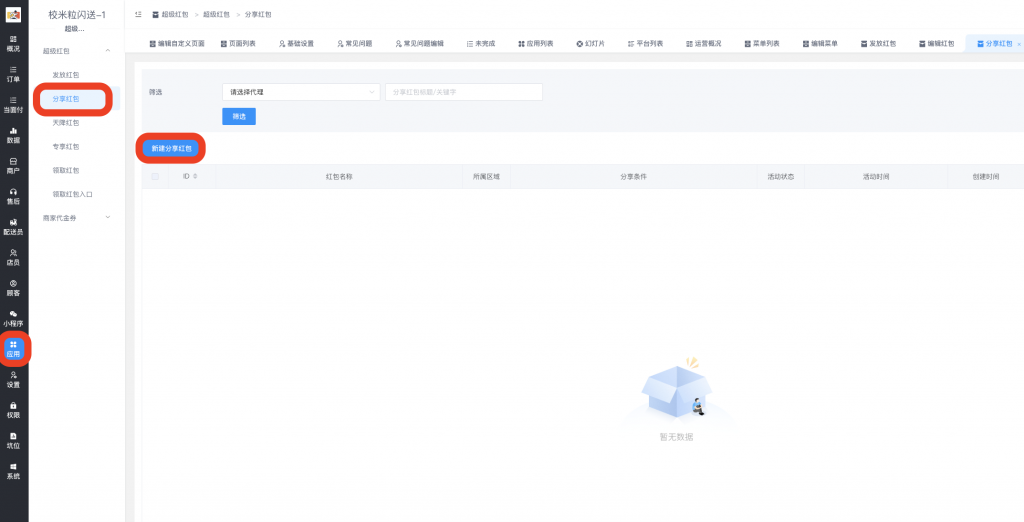Viewport: 1024px width, 522px height.
Task: Open the 权限 permissions lock icon
Action: [13, 410]
